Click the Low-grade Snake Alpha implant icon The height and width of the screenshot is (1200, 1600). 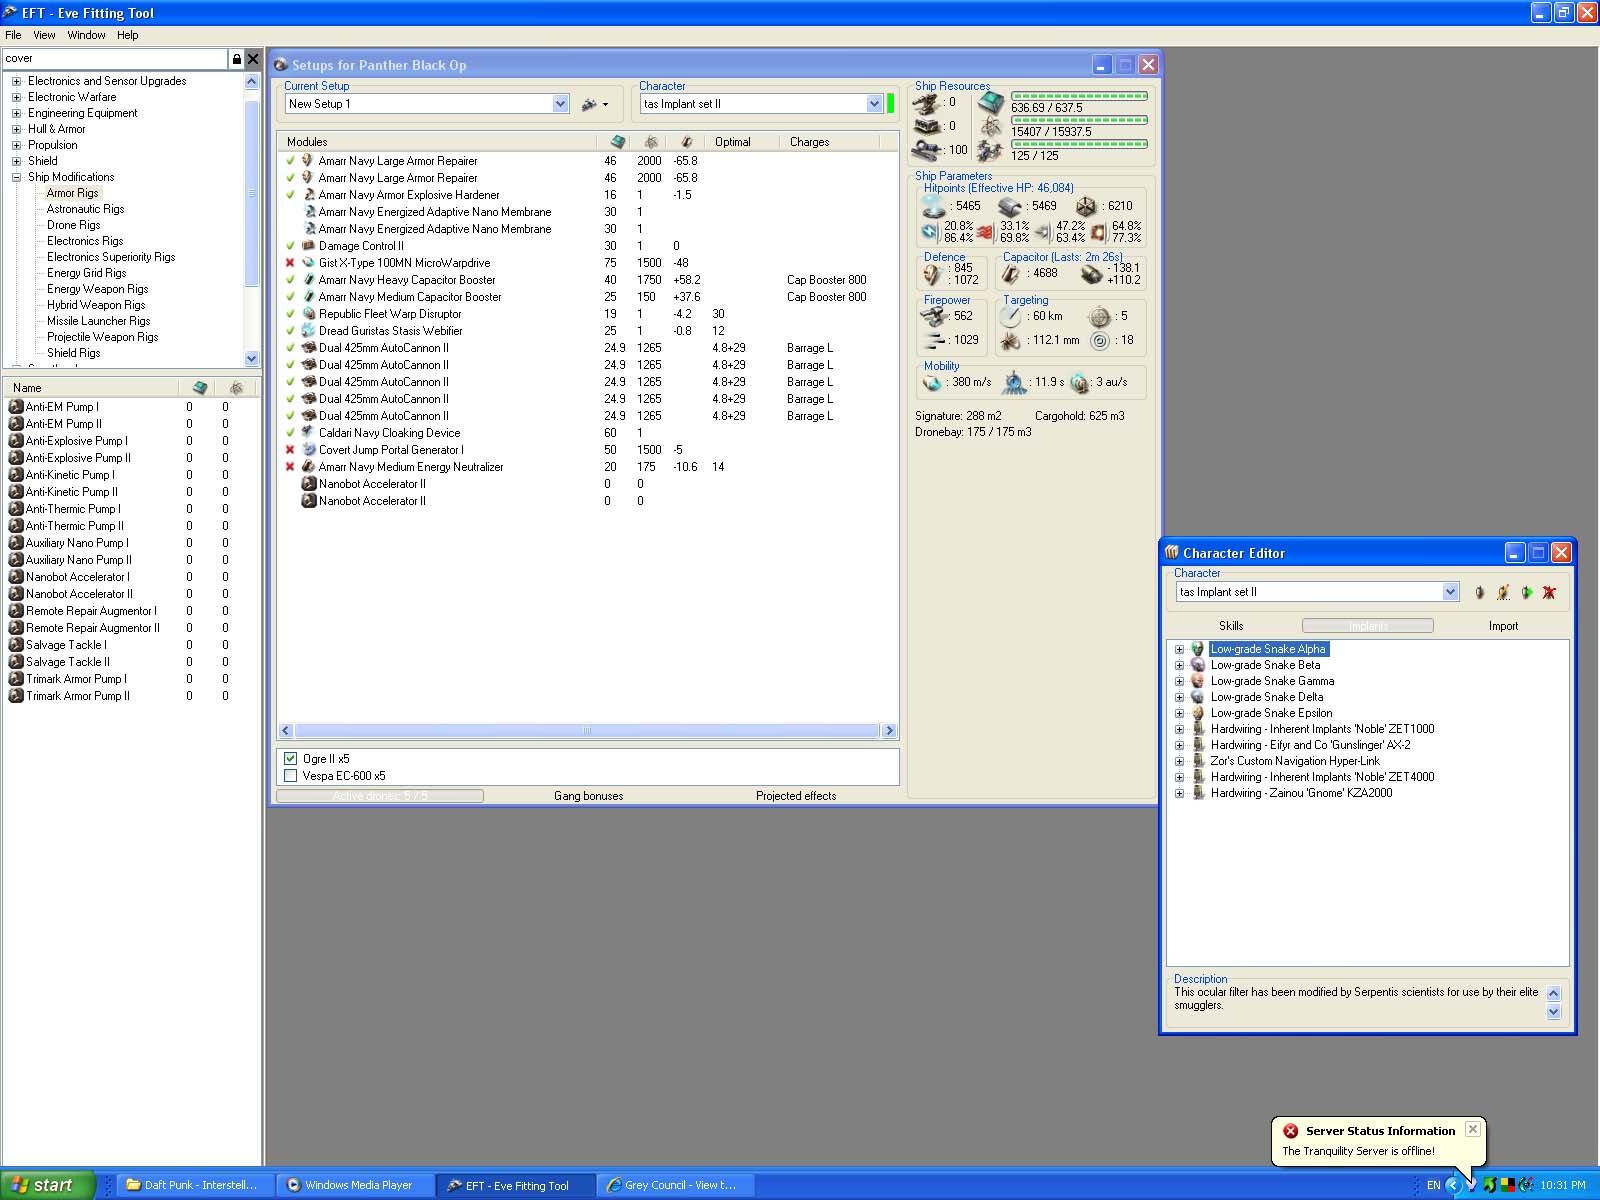(1198, 649)
